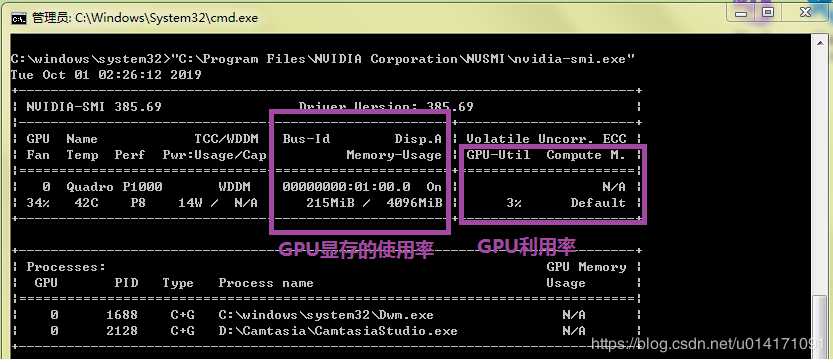833x363 pixels.
Task: Click the 'NVIDIA-SMI 385.69' text
Action: [94, 107]
